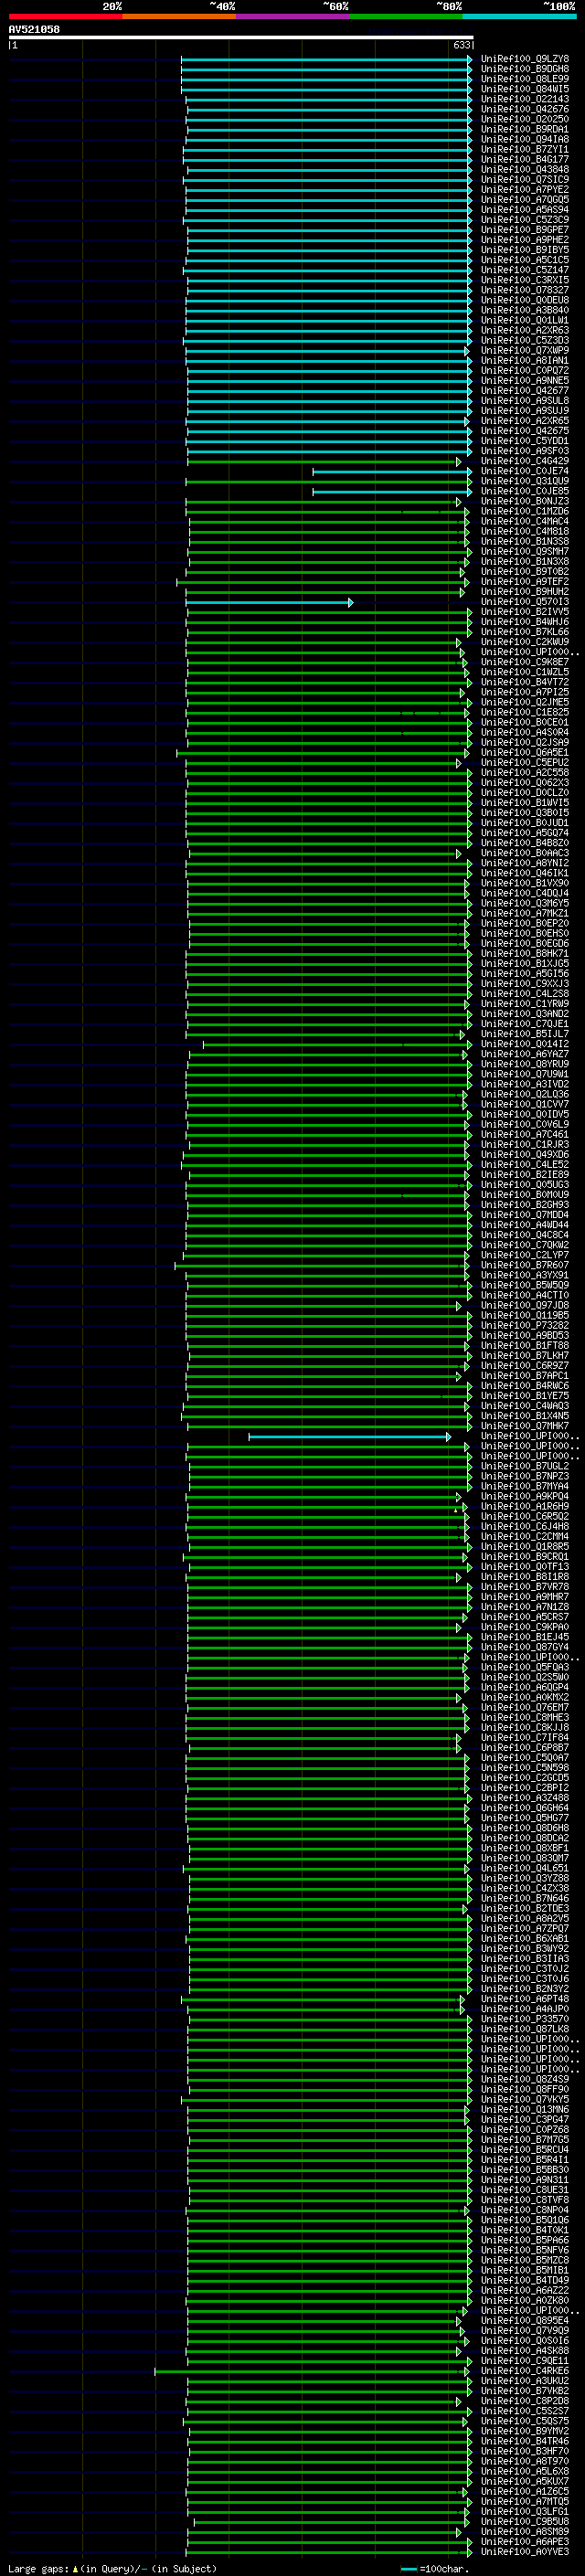Open hit UniRef100_B5IJL7
Image resolution: width=585 pixels, height=2576 pixels.
(x=525, y=1034)
